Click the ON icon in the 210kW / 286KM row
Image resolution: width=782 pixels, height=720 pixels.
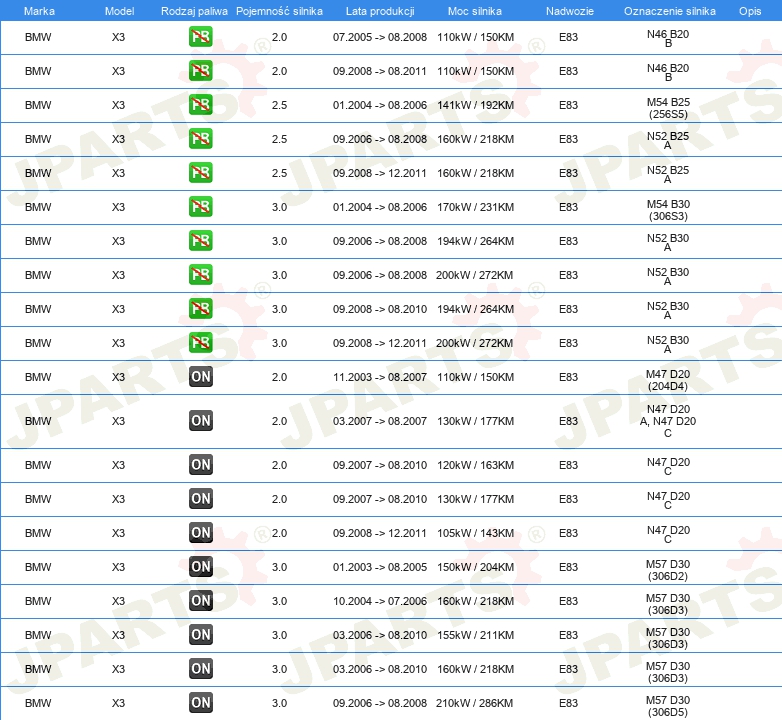tap(200, 703)
